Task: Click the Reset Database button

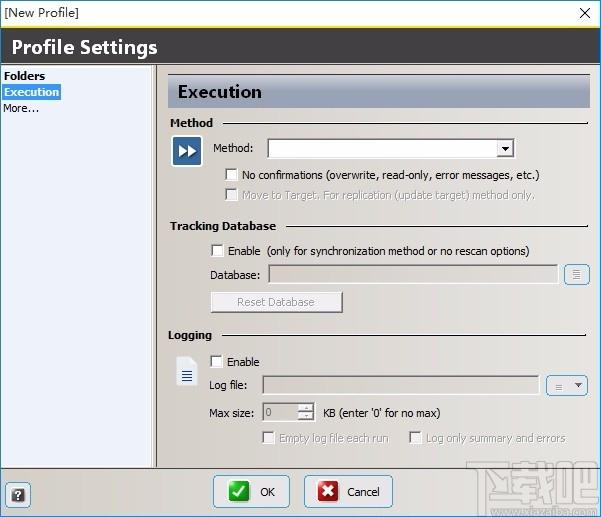Action: click(276, 302)
